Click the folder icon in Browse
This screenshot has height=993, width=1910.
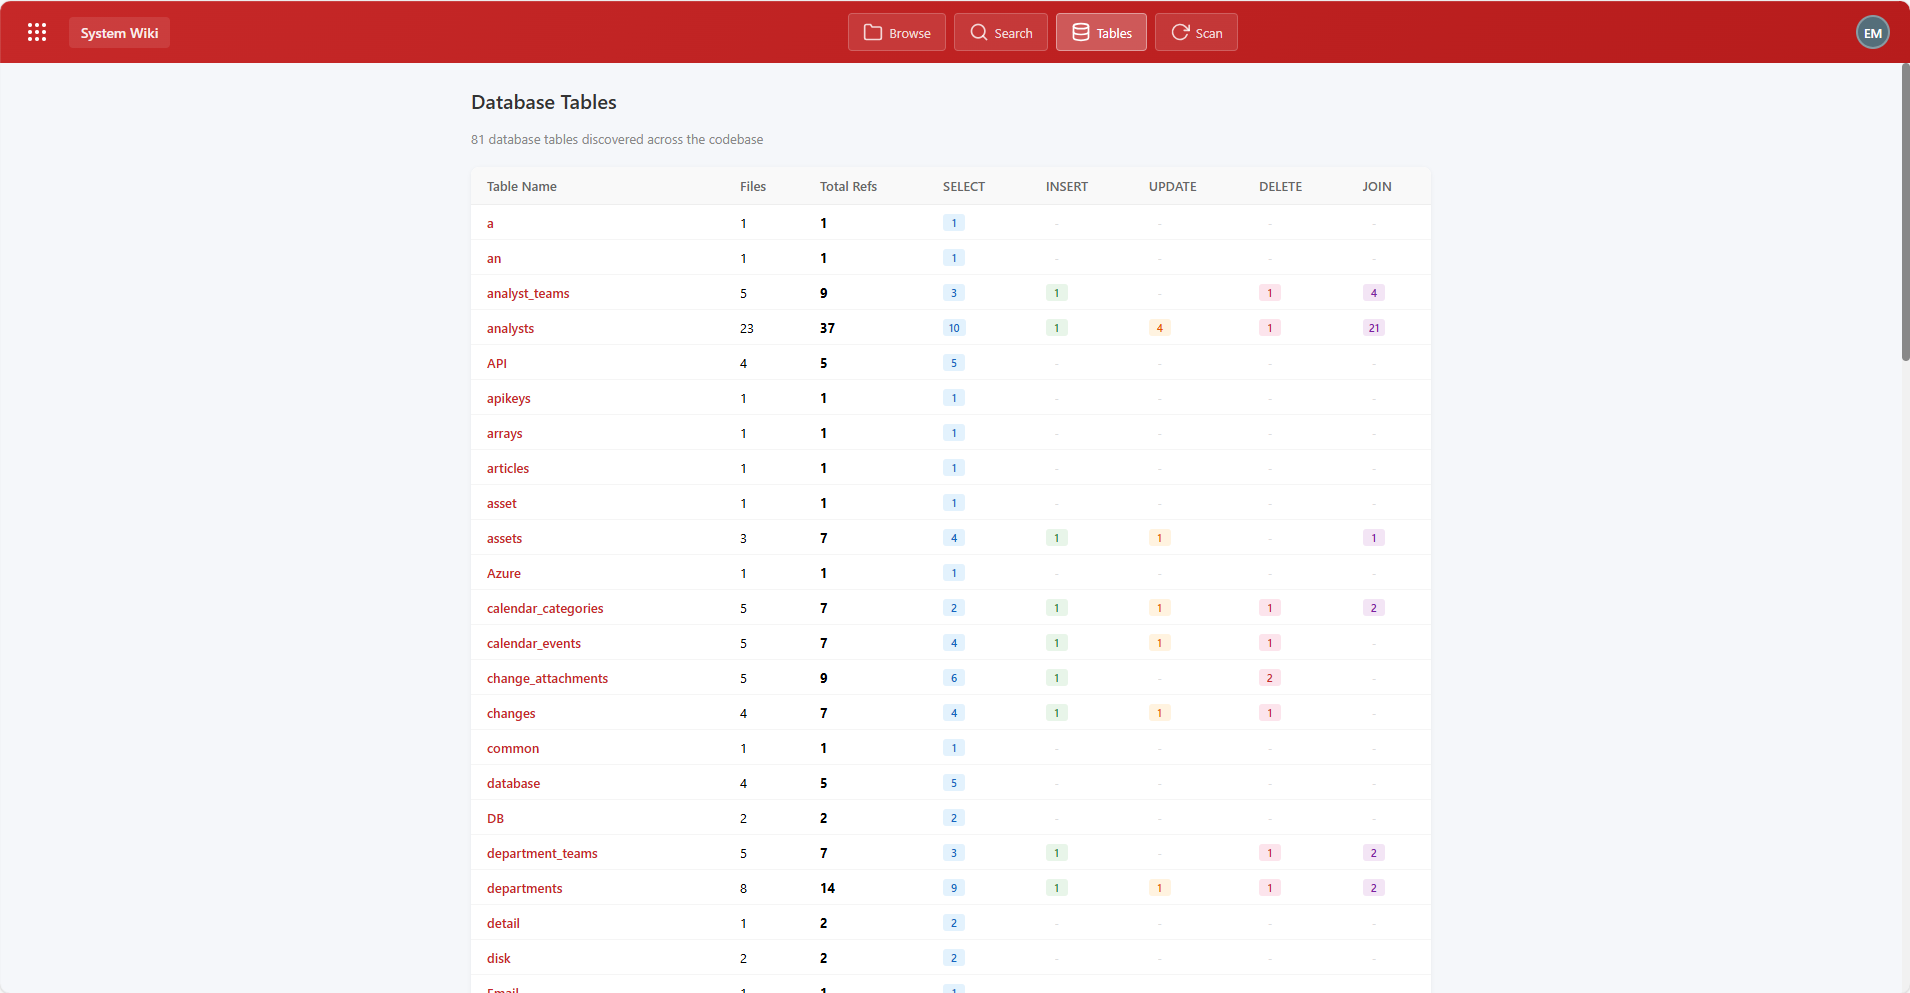(x=873, y=32)
